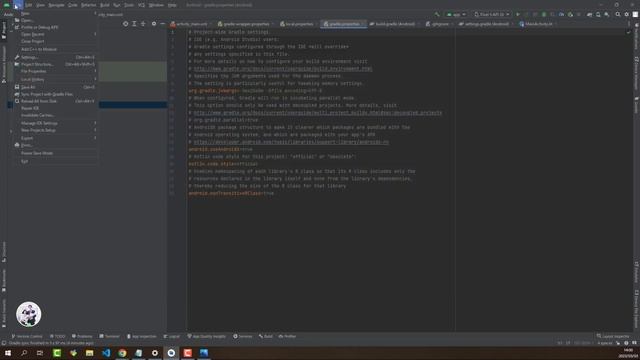
Task: Switch to build.gradle (Android) tab
Action: point(394,24)
